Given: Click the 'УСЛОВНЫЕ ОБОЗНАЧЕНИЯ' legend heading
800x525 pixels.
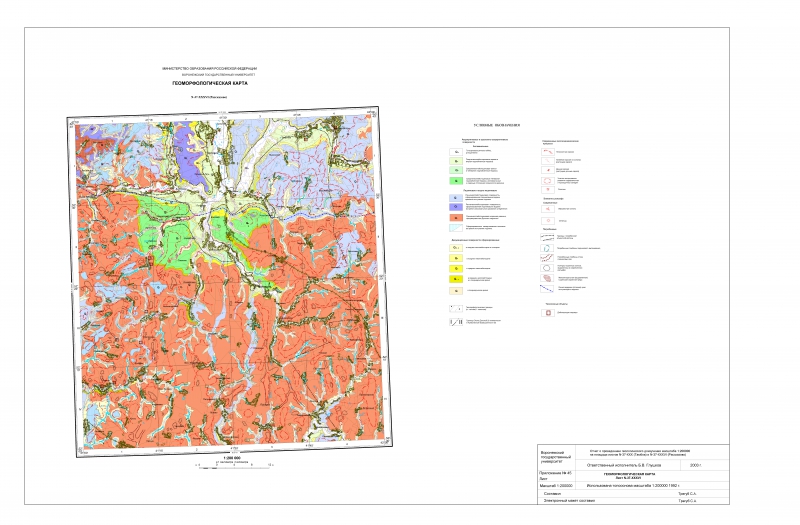Looking at the screenshot, I should [497, 125].
